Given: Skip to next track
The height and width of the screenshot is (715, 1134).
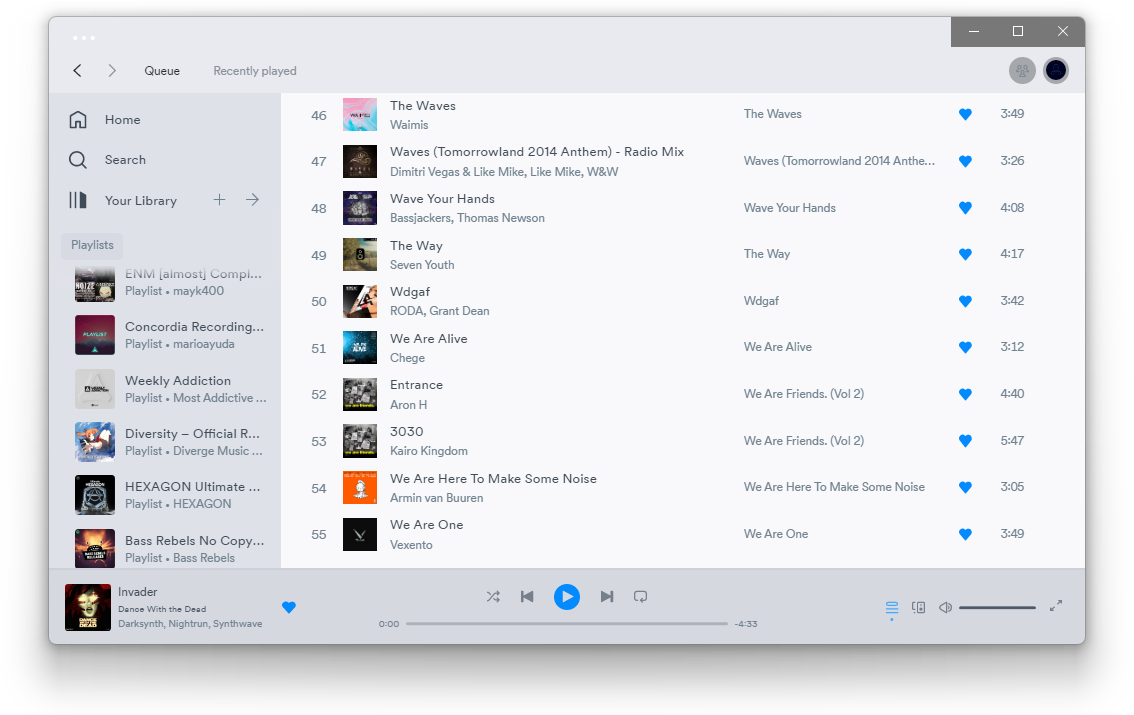Looking at the screenshot, I should [607, 596].
